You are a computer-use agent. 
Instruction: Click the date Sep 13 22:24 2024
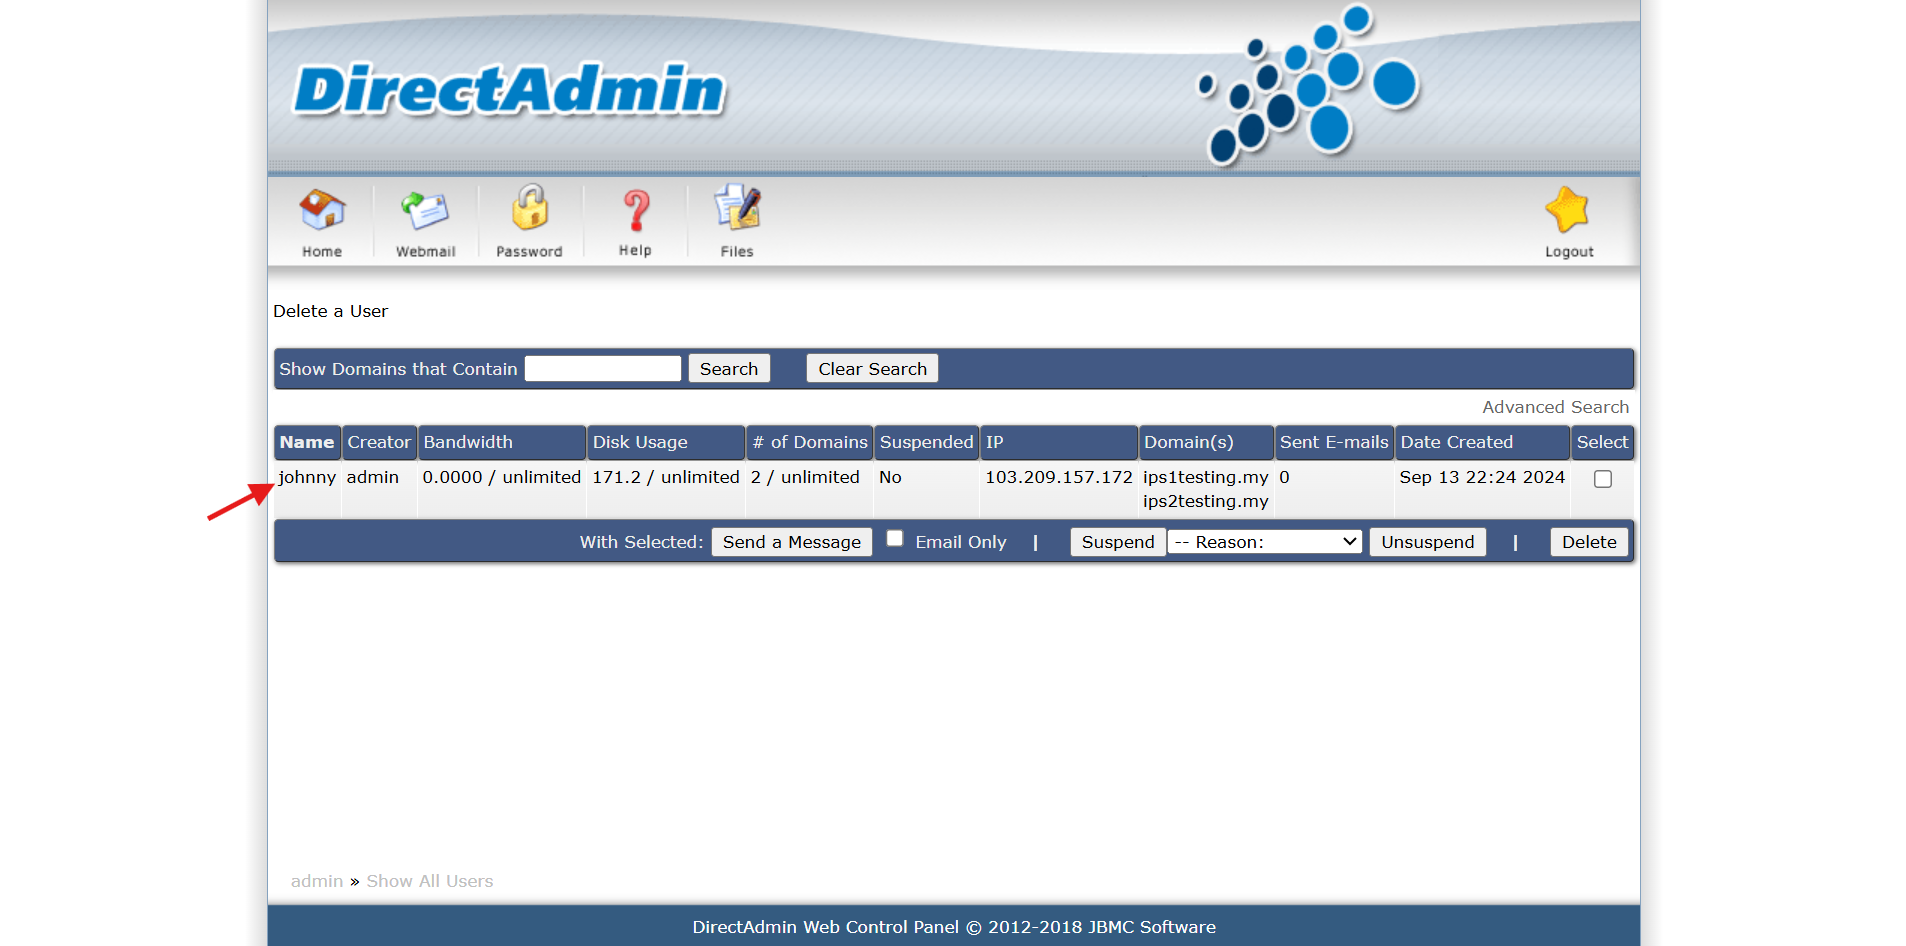(x=1482, y=477)
